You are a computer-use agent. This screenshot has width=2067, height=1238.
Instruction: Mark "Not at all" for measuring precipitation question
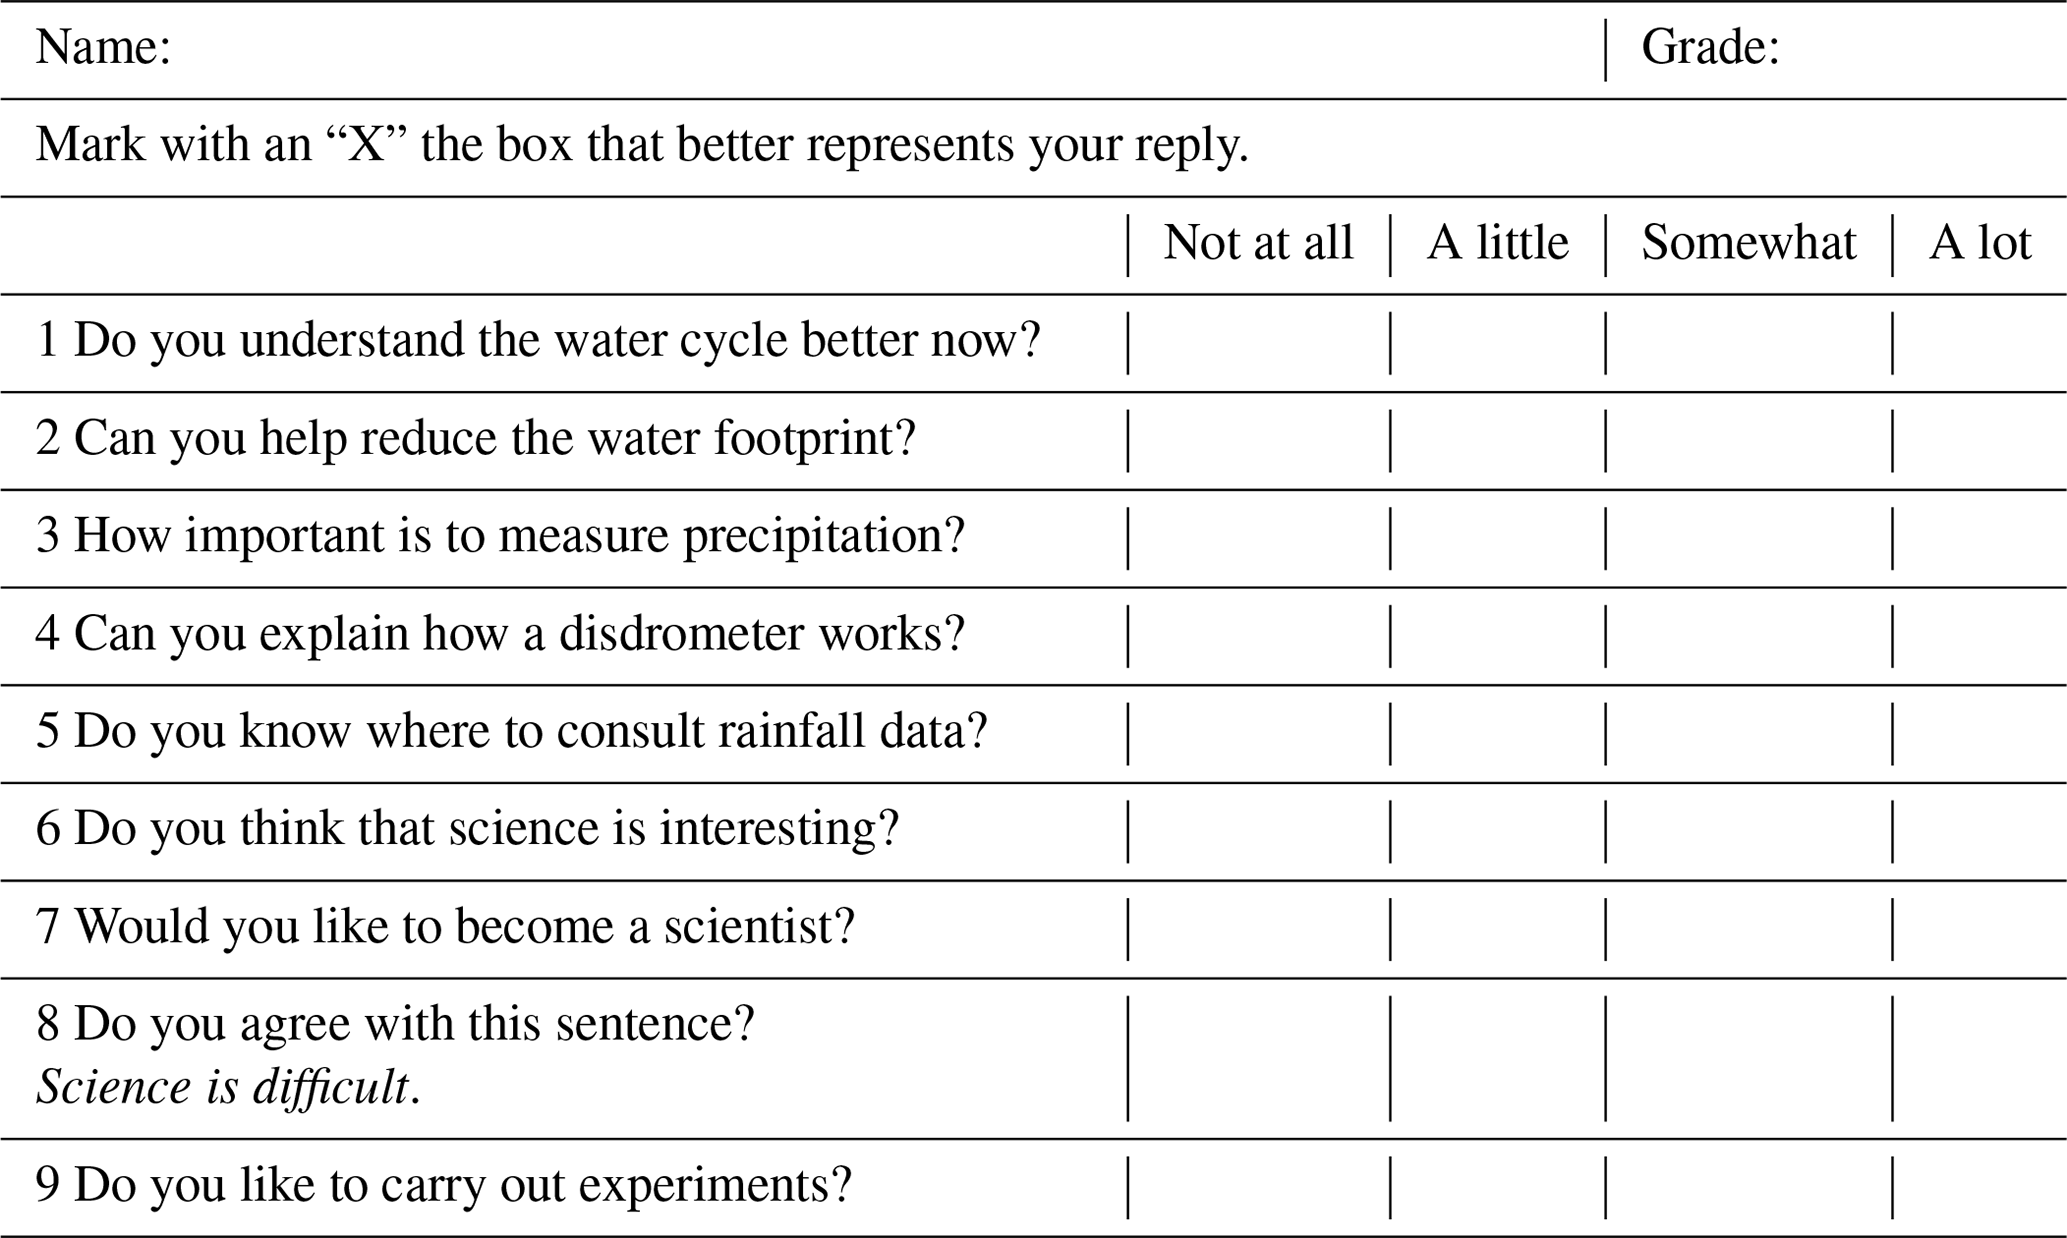coord(1258,538)
